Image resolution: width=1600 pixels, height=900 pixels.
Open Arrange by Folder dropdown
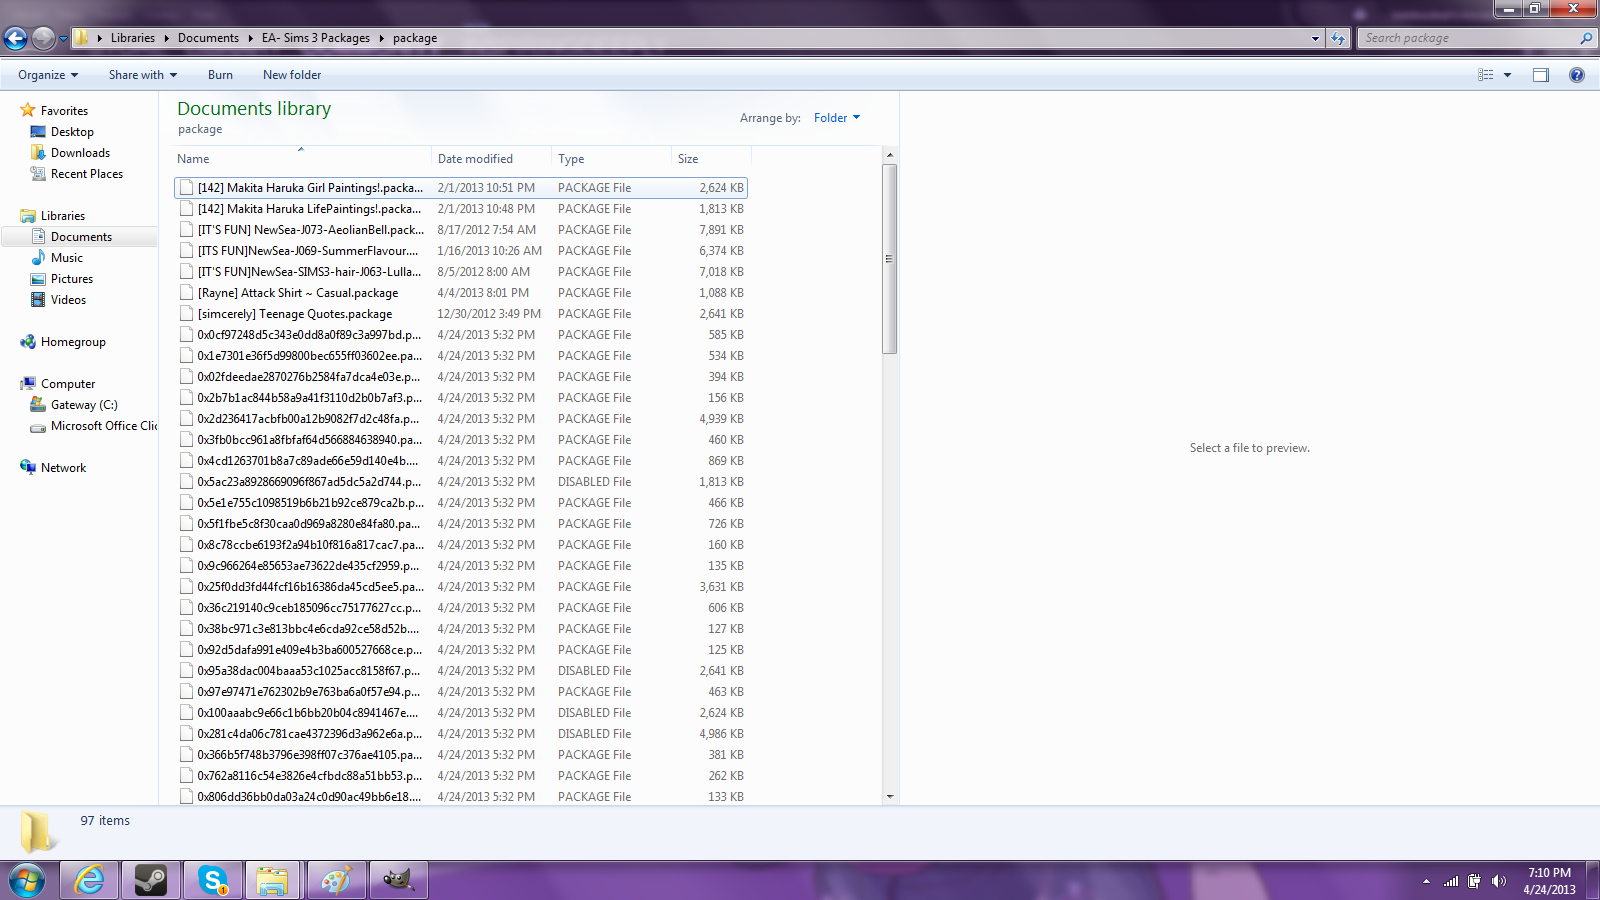837,118
